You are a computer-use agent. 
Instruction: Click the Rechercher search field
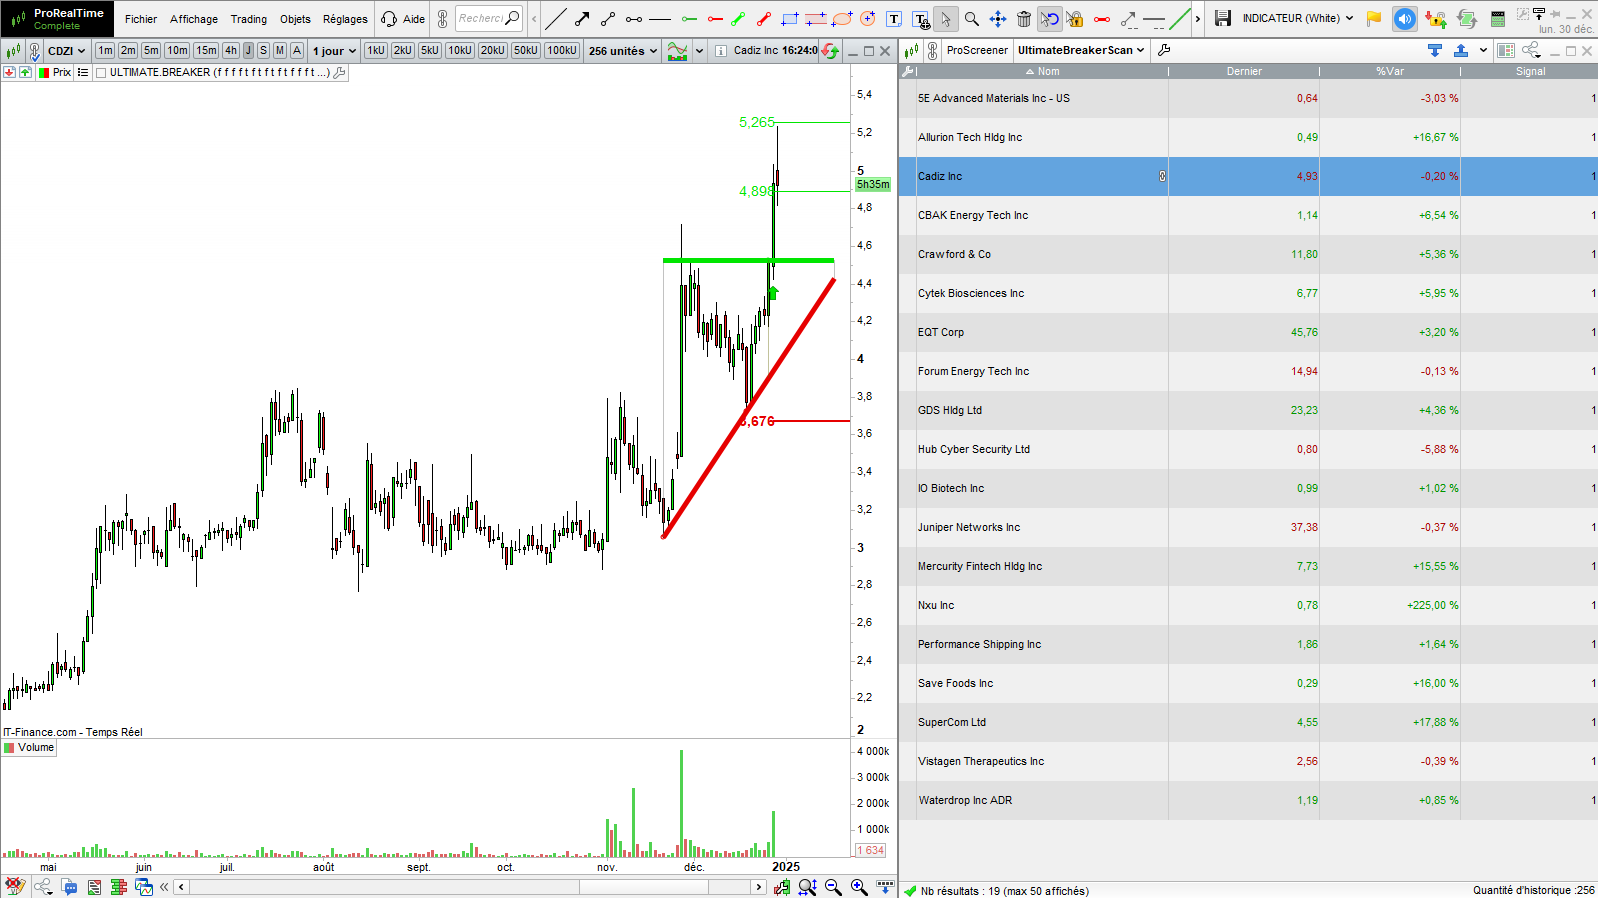(489, 18)
